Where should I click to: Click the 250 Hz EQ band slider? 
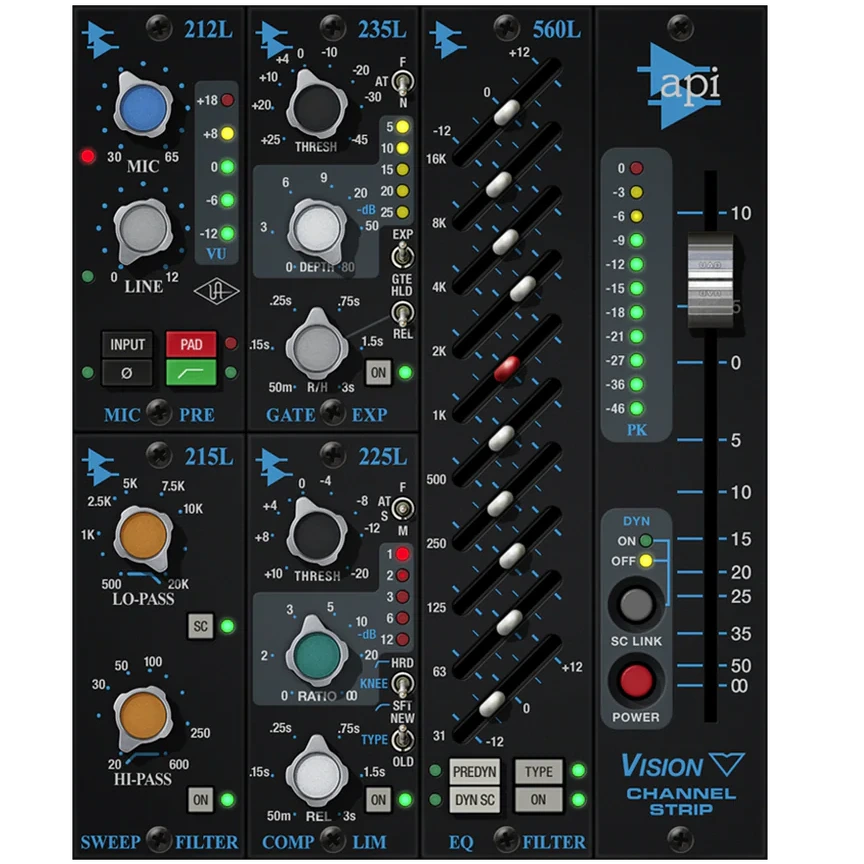coord(500,504)
